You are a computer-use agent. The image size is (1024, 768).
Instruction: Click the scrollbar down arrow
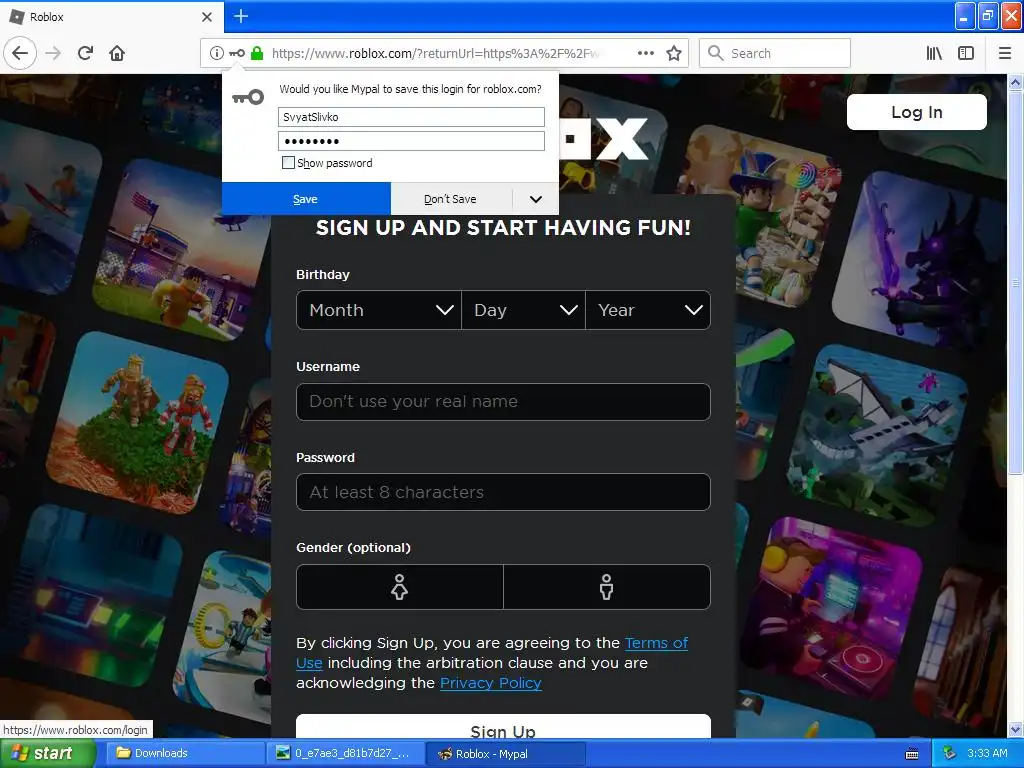point(1016,729)
